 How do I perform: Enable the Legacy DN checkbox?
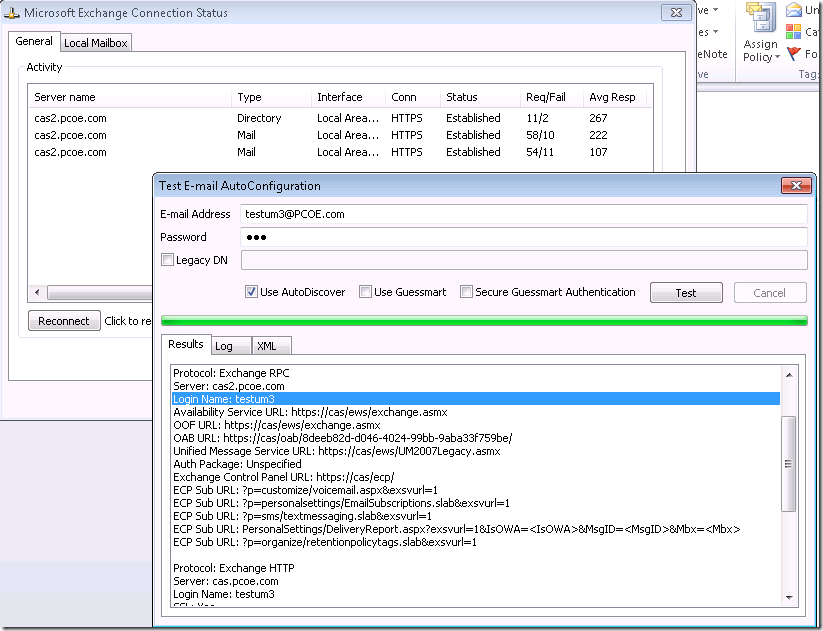coord(167,260)
